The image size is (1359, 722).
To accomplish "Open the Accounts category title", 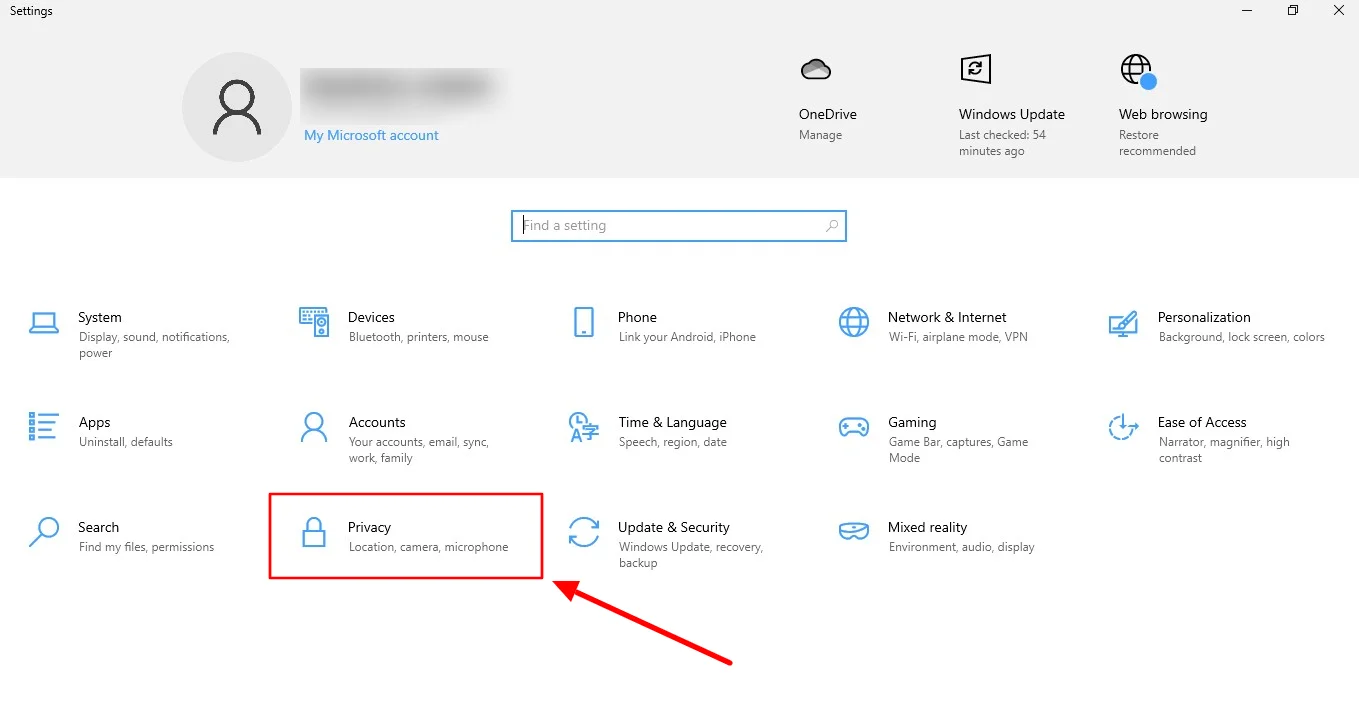I will 377,422.
